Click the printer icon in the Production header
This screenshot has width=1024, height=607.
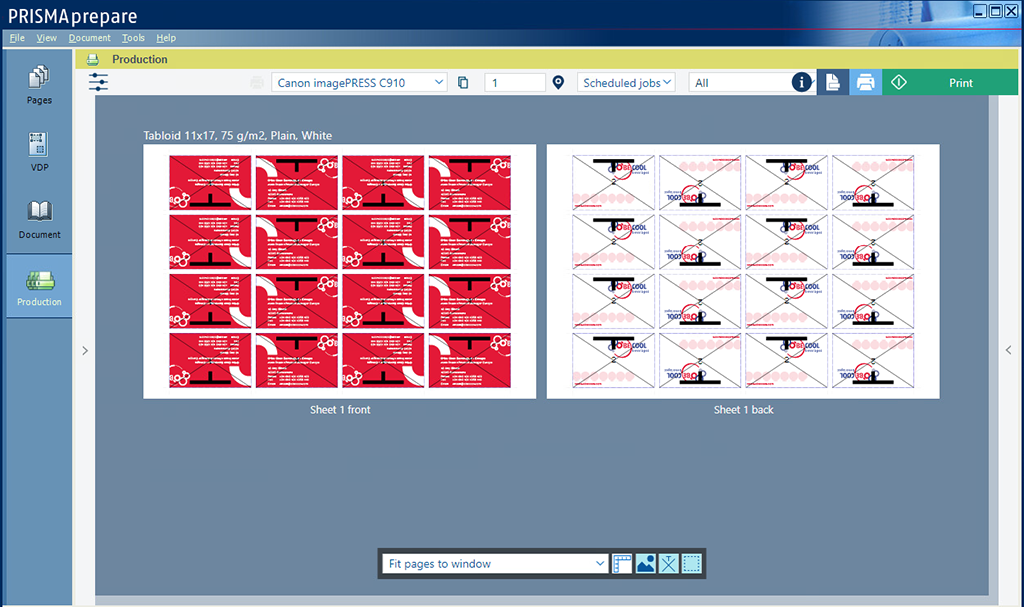pyautogui.click(x=93, y=59)
